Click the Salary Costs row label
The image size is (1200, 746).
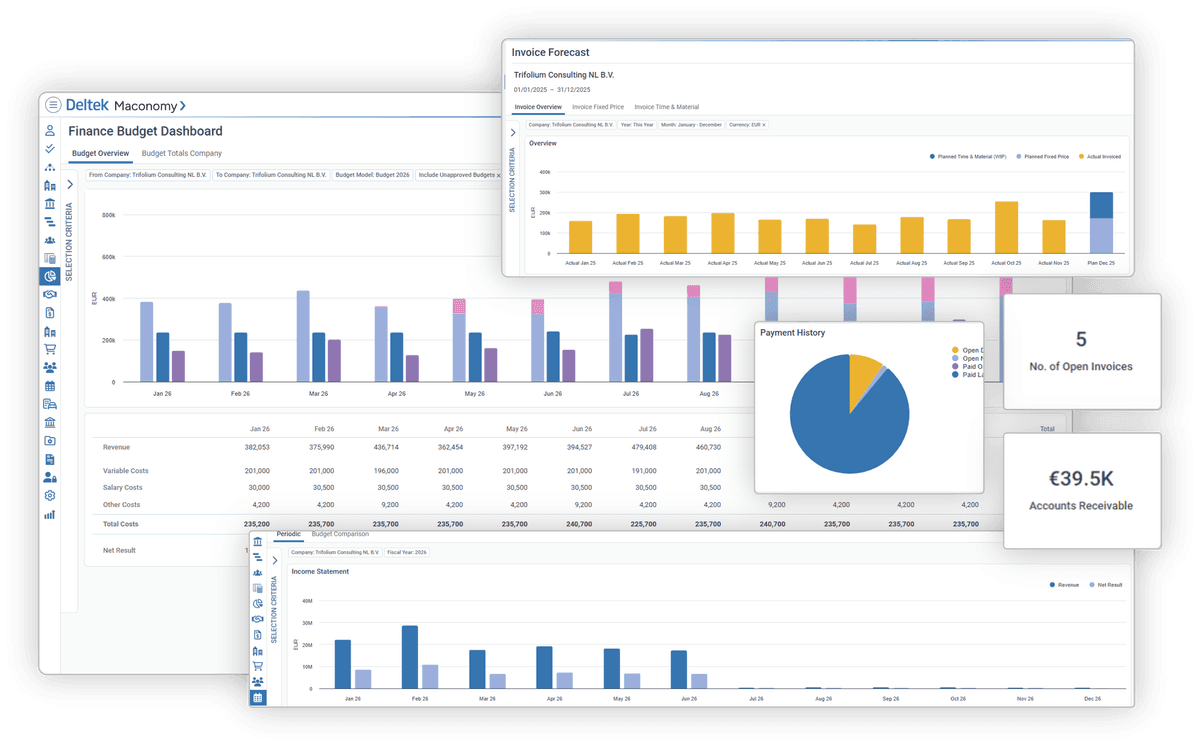coord(122,487)
